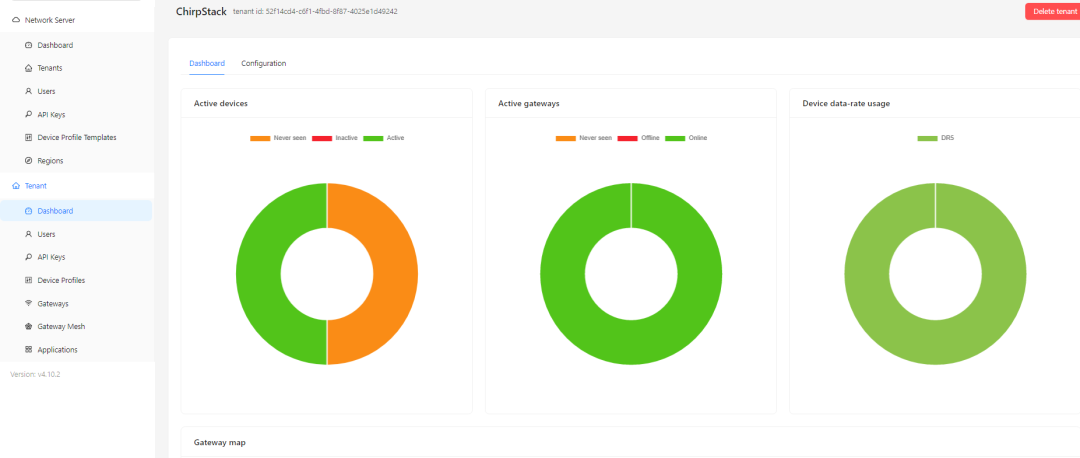1080x458 pixels.
Task: Click green Active segment of devices chart
Action: (x=258, y=273)
